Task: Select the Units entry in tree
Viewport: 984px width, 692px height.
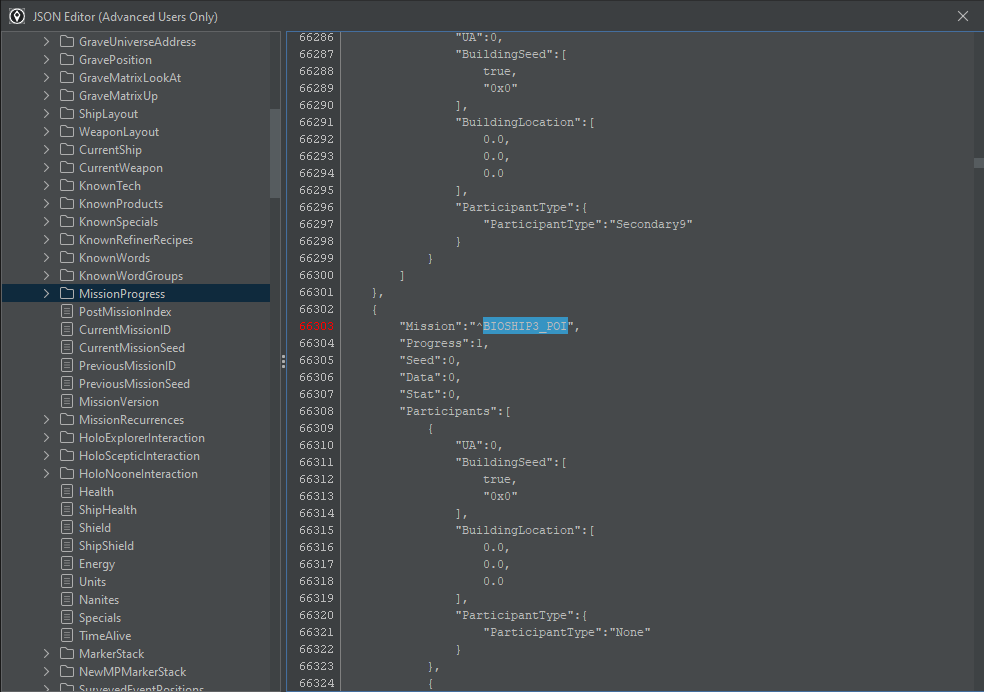Action: pyautogui.click(x=92, y=582)
